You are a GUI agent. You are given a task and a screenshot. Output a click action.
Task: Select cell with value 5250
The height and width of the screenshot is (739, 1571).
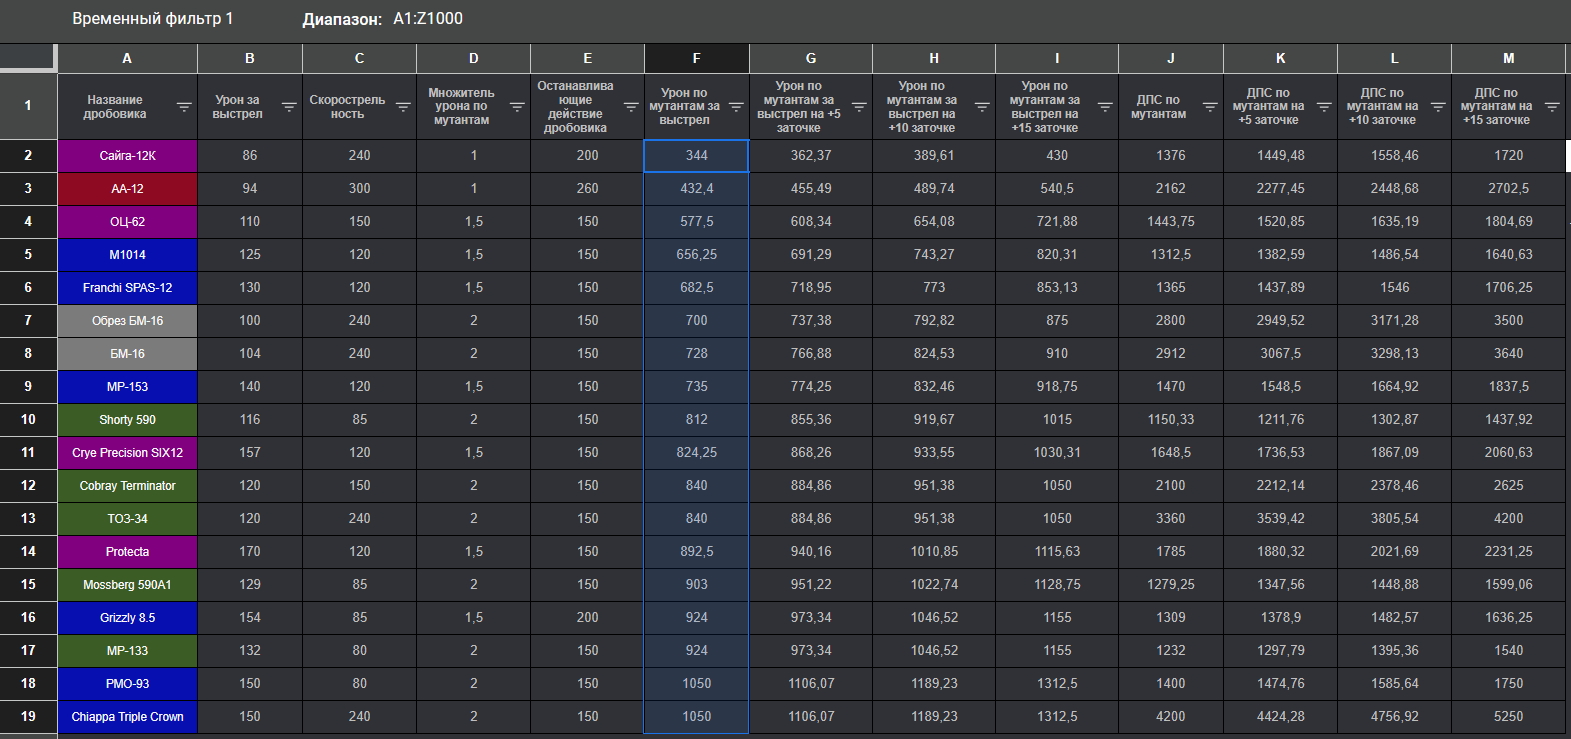click(x=1508, y=716)
